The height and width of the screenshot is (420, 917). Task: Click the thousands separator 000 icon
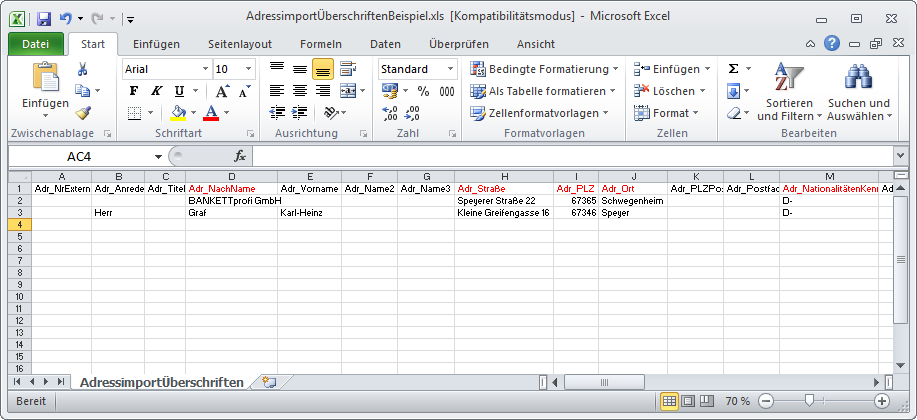click(x=447, y=91)
